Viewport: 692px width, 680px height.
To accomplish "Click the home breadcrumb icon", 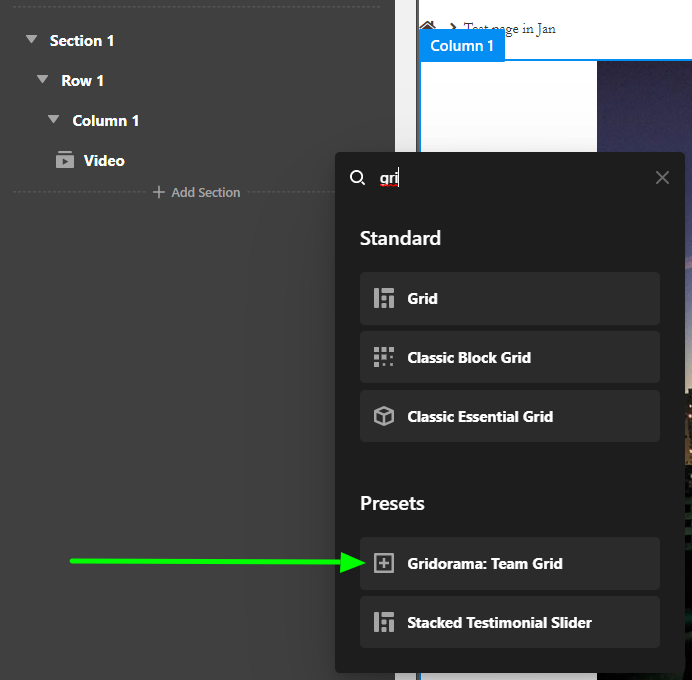I will (427, 25).
